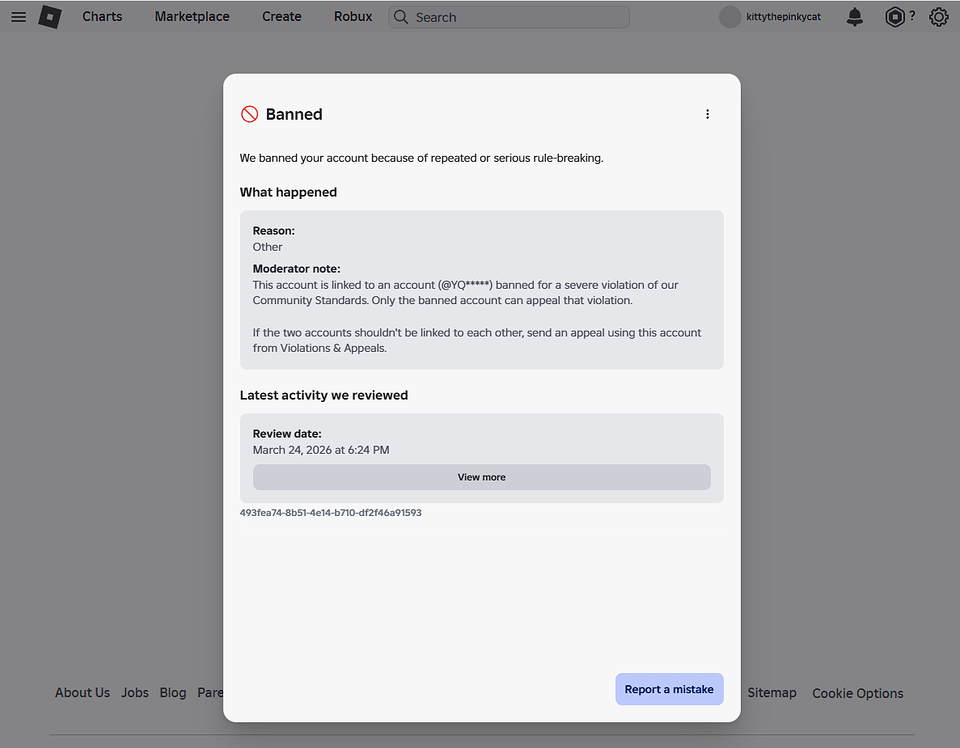
Task: Open the three-dot options in Banned dialog
Action: point(707,114)
